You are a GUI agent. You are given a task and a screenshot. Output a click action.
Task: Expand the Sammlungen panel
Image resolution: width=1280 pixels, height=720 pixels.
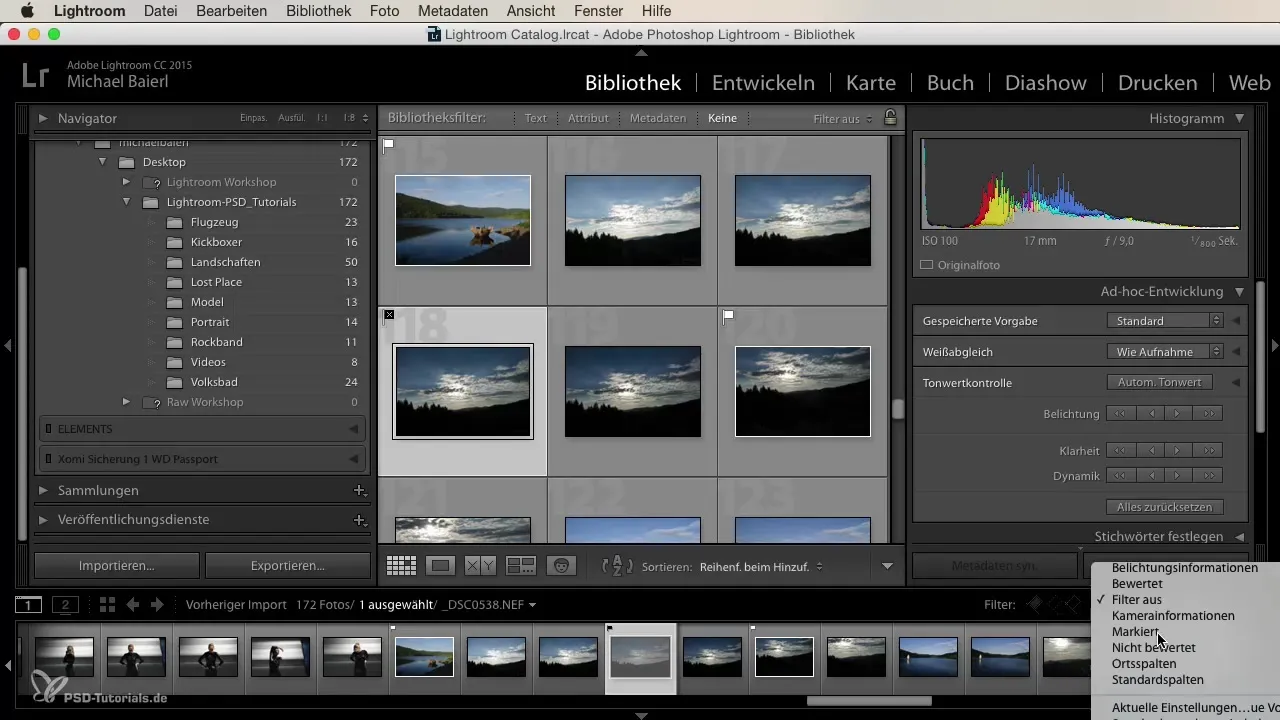pyautogui.click(x=43, y=491)
